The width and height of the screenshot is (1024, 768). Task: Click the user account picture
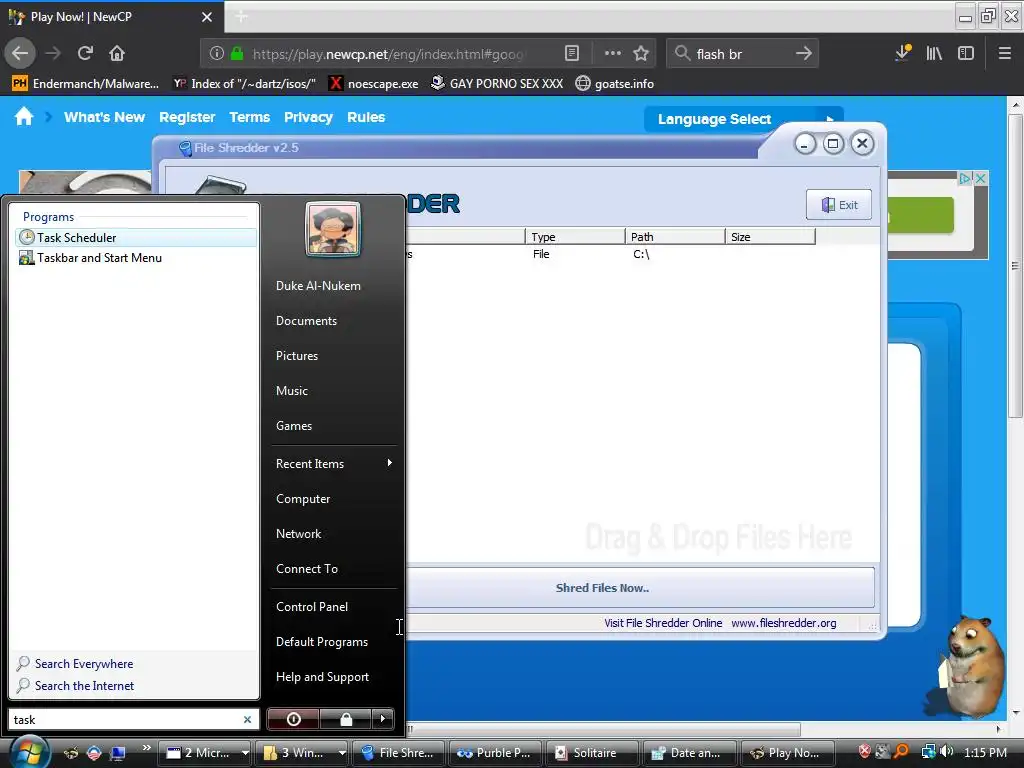click(x=333, y=229)
